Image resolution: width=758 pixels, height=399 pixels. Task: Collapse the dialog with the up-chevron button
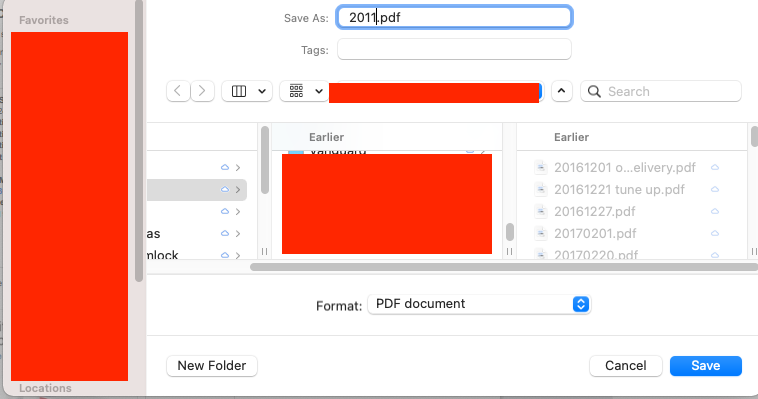[561, 91]
